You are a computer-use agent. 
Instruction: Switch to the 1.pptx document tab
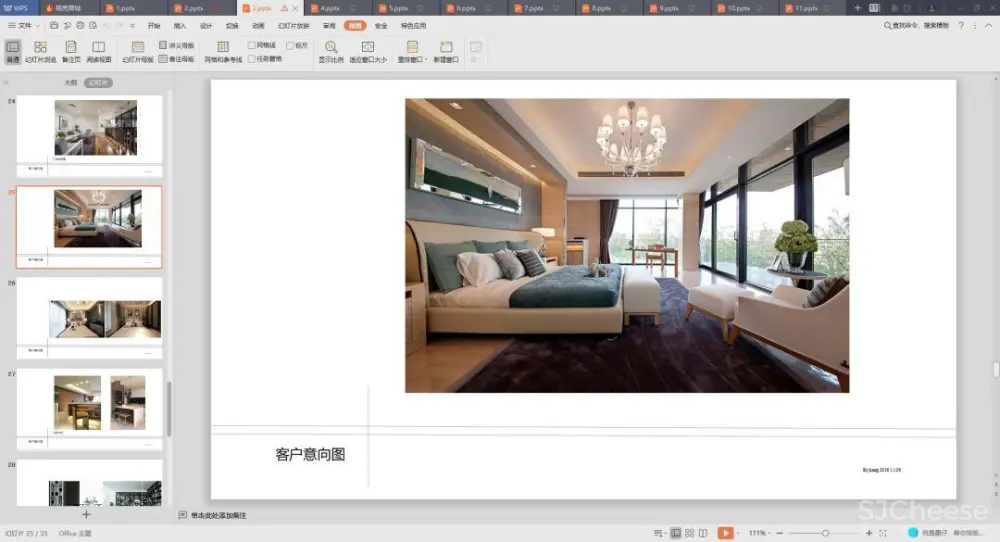point(134,8)
